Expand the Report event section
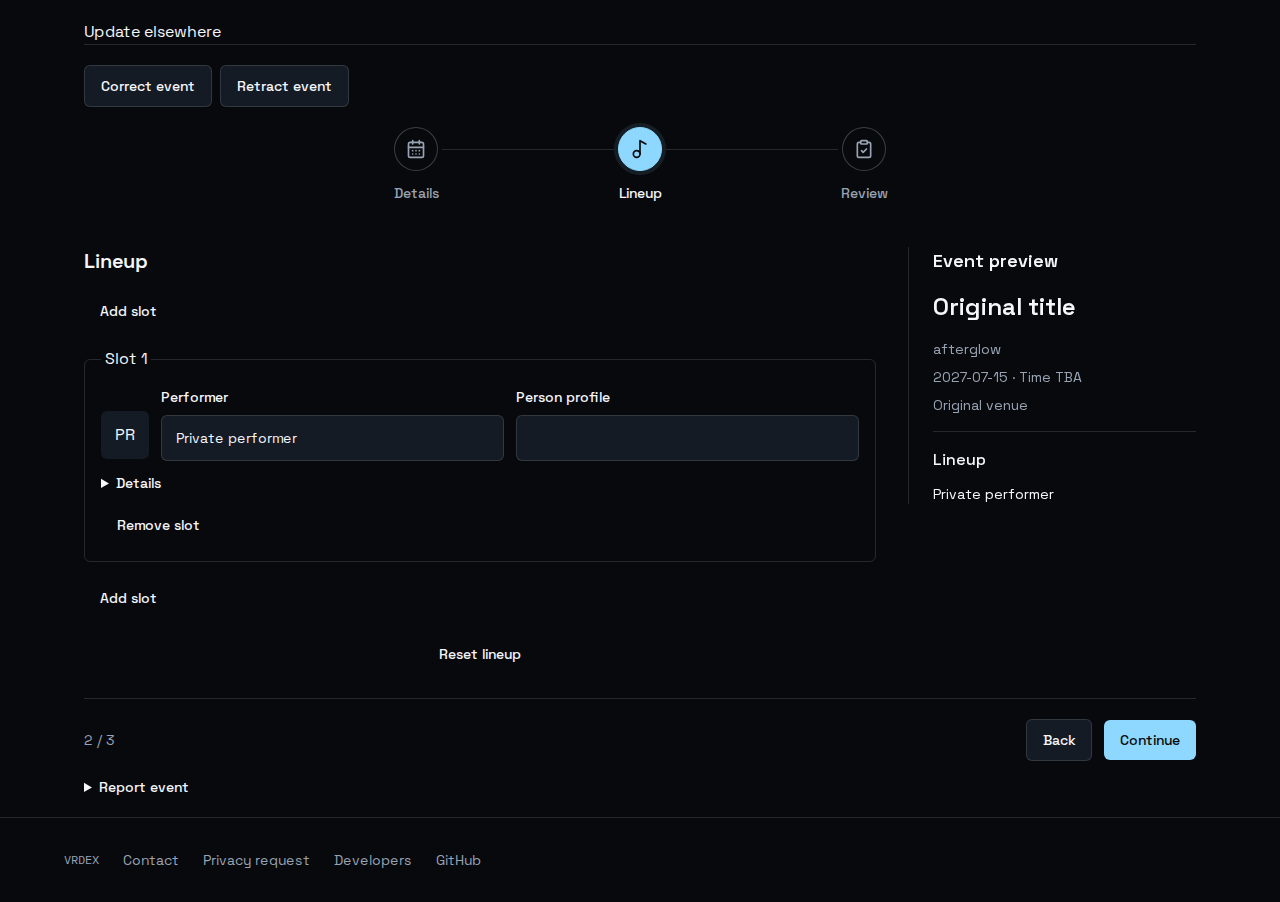This screenshot has height=902, width=1280. tap(136, 787)
